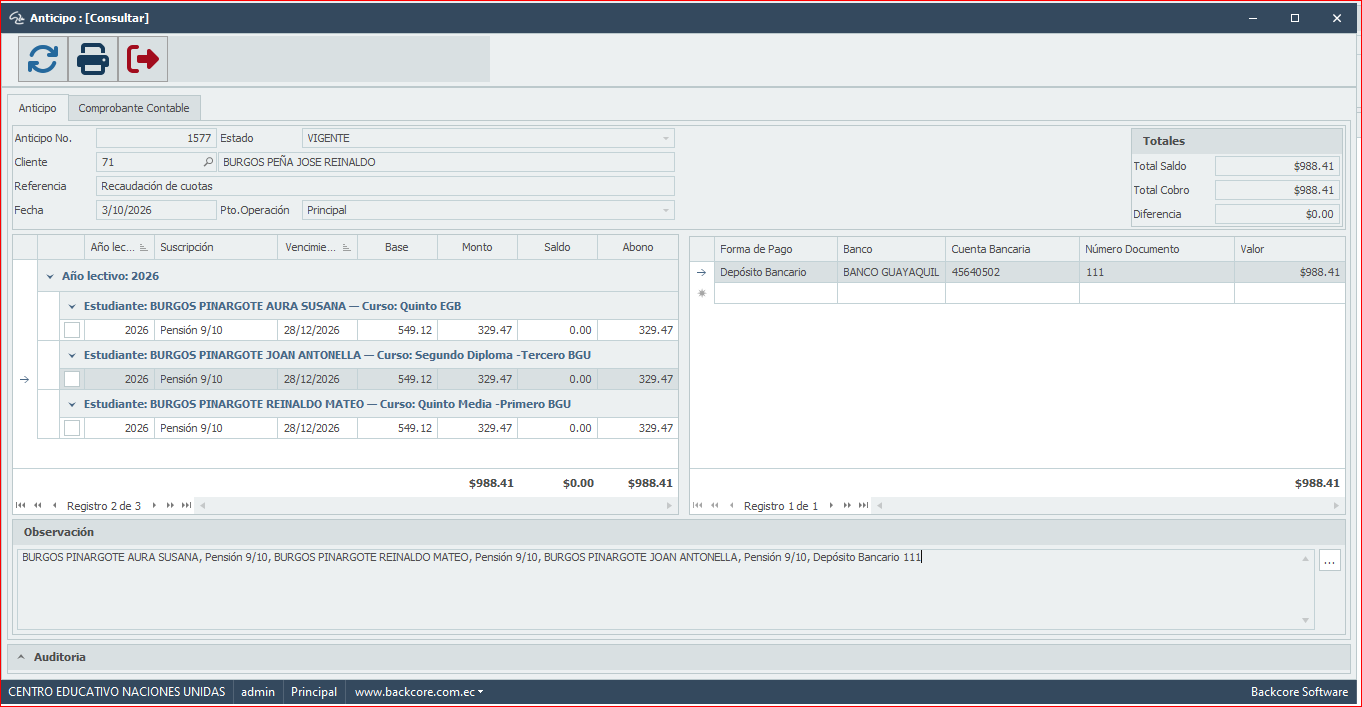This screenshot has height=707, width=1362.
Task: Exit the form using the red exit icon
Action: [x=143, y=59]
